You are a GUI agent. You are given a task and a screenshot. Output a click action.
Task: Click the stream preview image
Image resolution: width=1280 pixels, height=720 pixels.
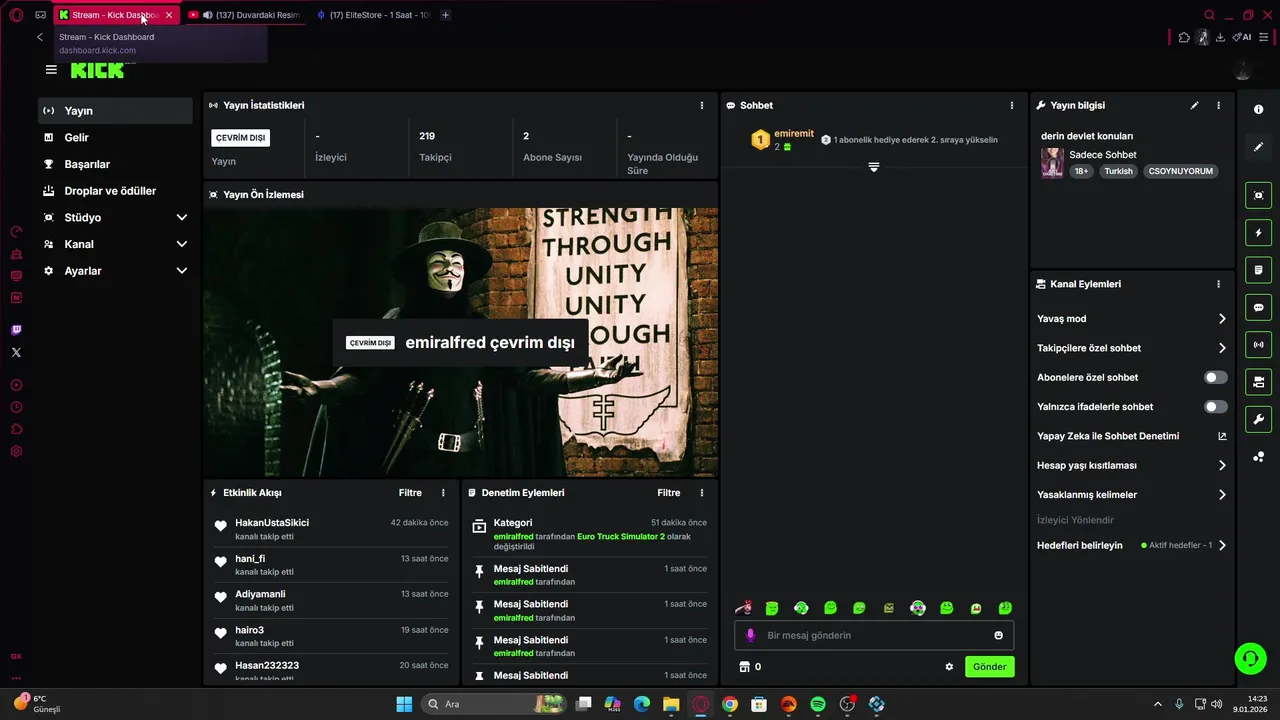coord(460,342)
